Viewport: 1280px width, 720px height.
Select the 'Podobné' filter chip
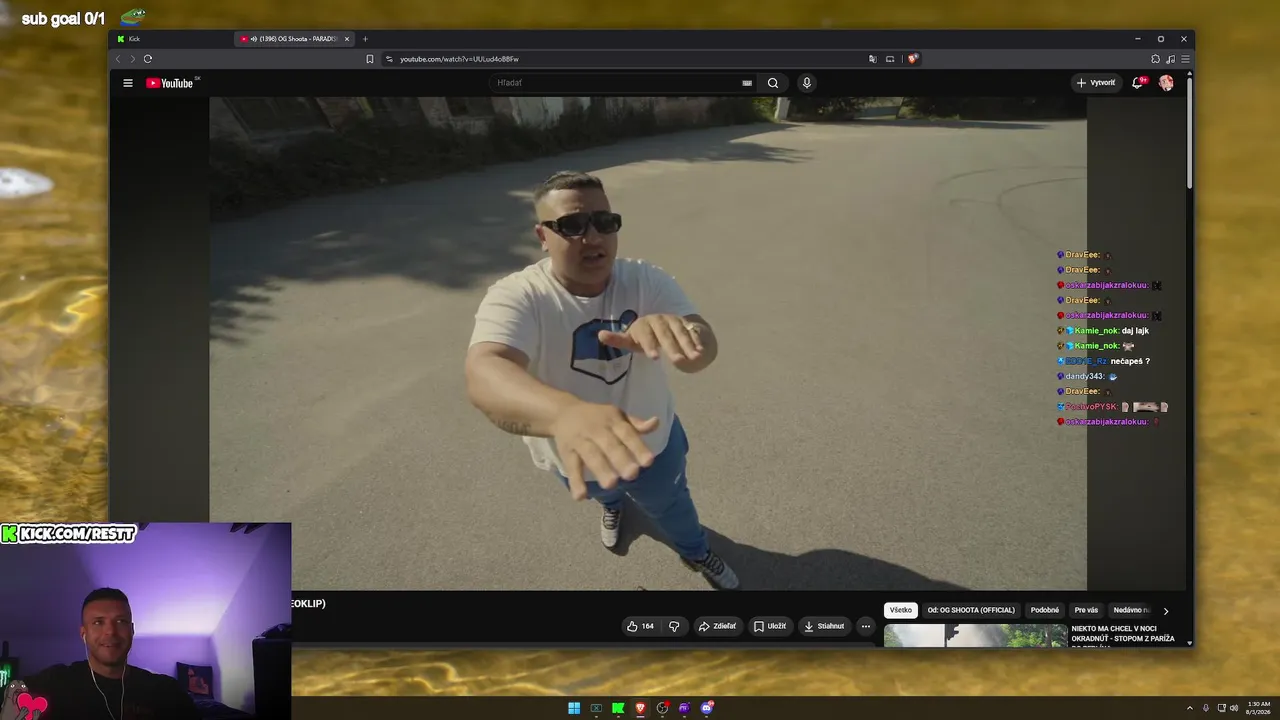click(x=1045, y=610)
